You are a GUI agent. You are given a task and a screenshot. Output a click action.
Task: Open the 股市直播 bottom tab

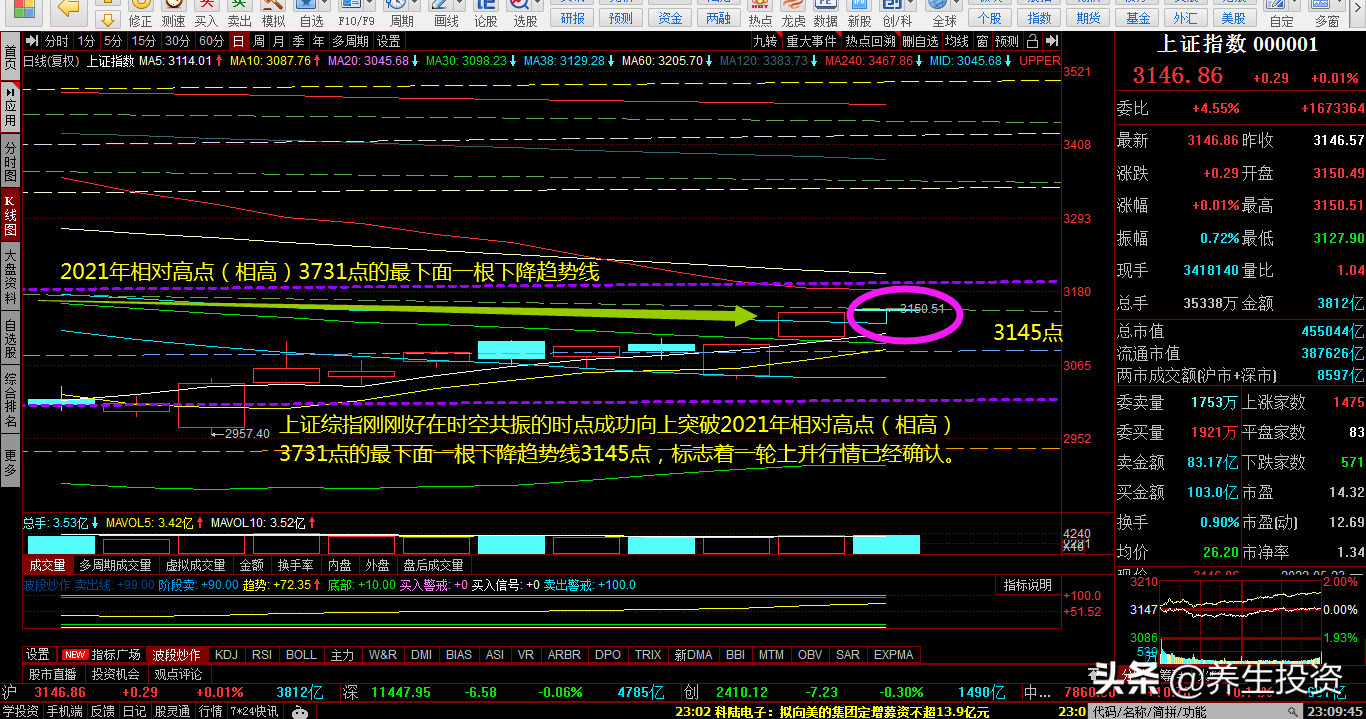pos(53,674)
